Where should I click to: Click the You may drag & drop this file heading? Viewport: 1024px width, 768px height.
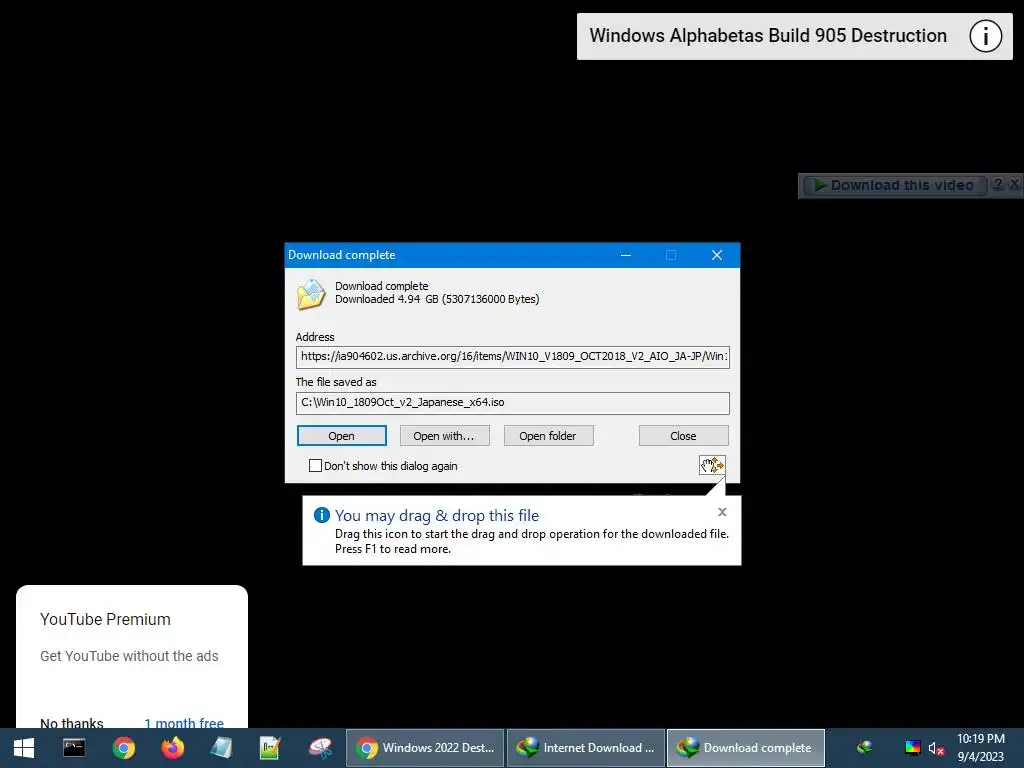point(437,515)
